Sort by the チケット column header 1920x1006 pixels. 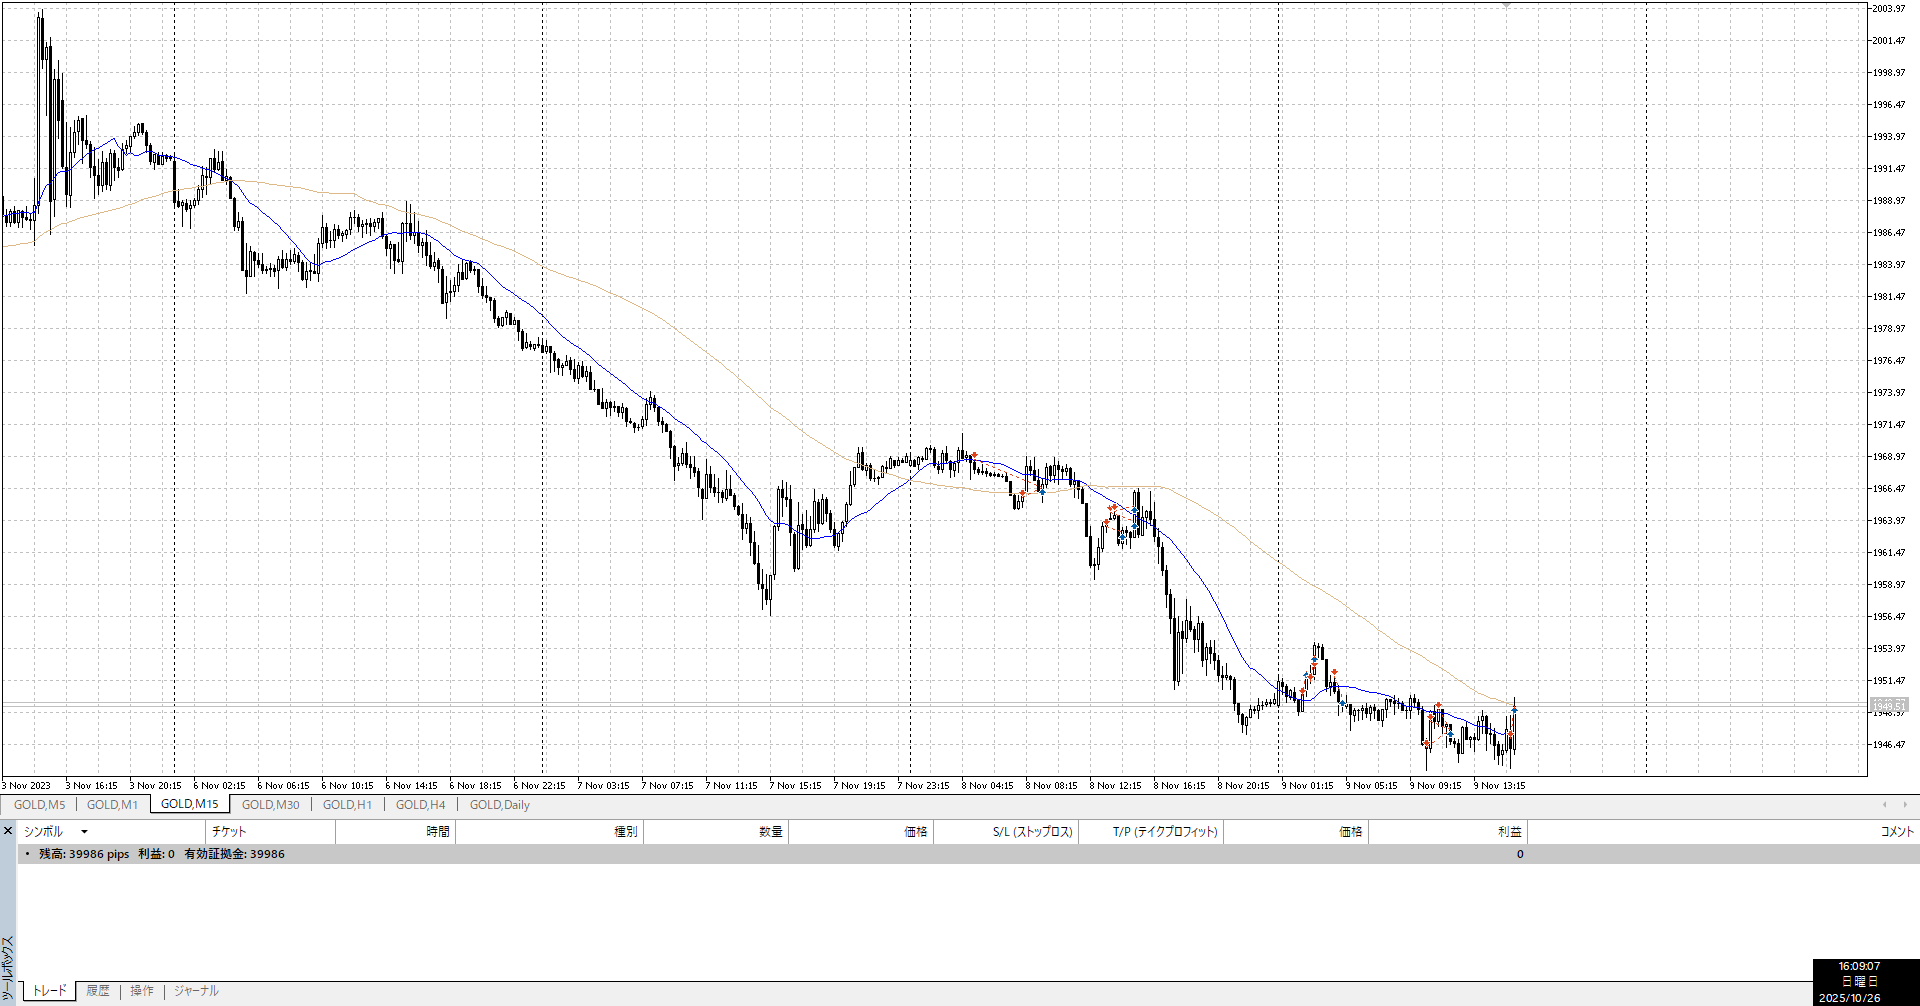pos(229,832)
